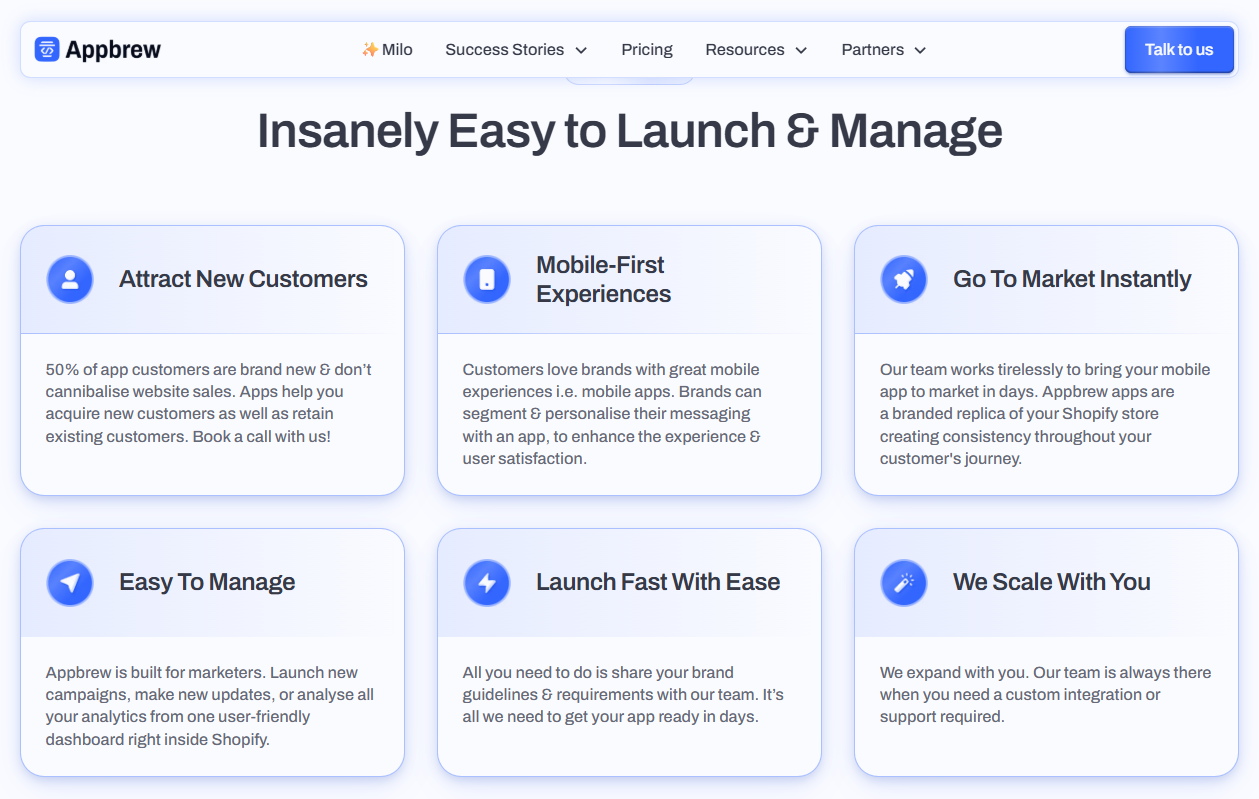Click the Appbrew logo icon
1259x799 pixels.
(47, 49)
